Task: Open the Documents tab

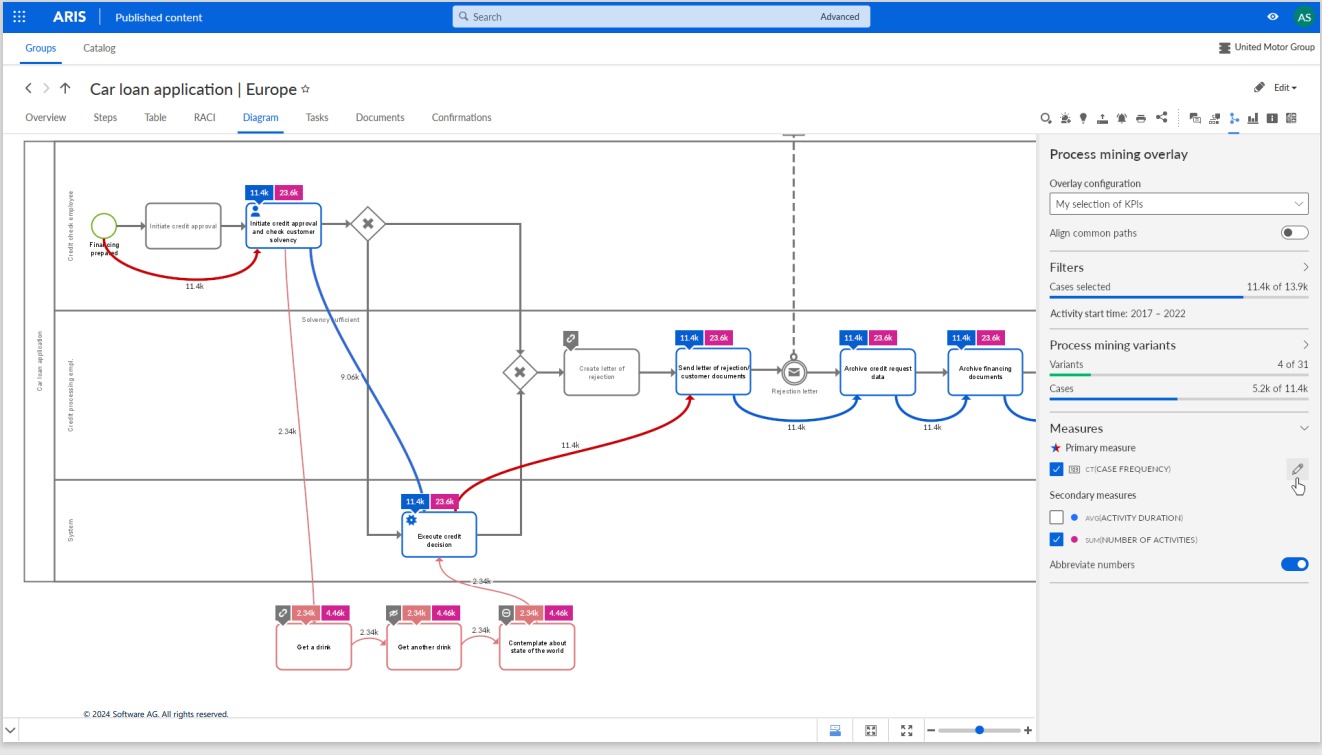Action: point(380,118)
